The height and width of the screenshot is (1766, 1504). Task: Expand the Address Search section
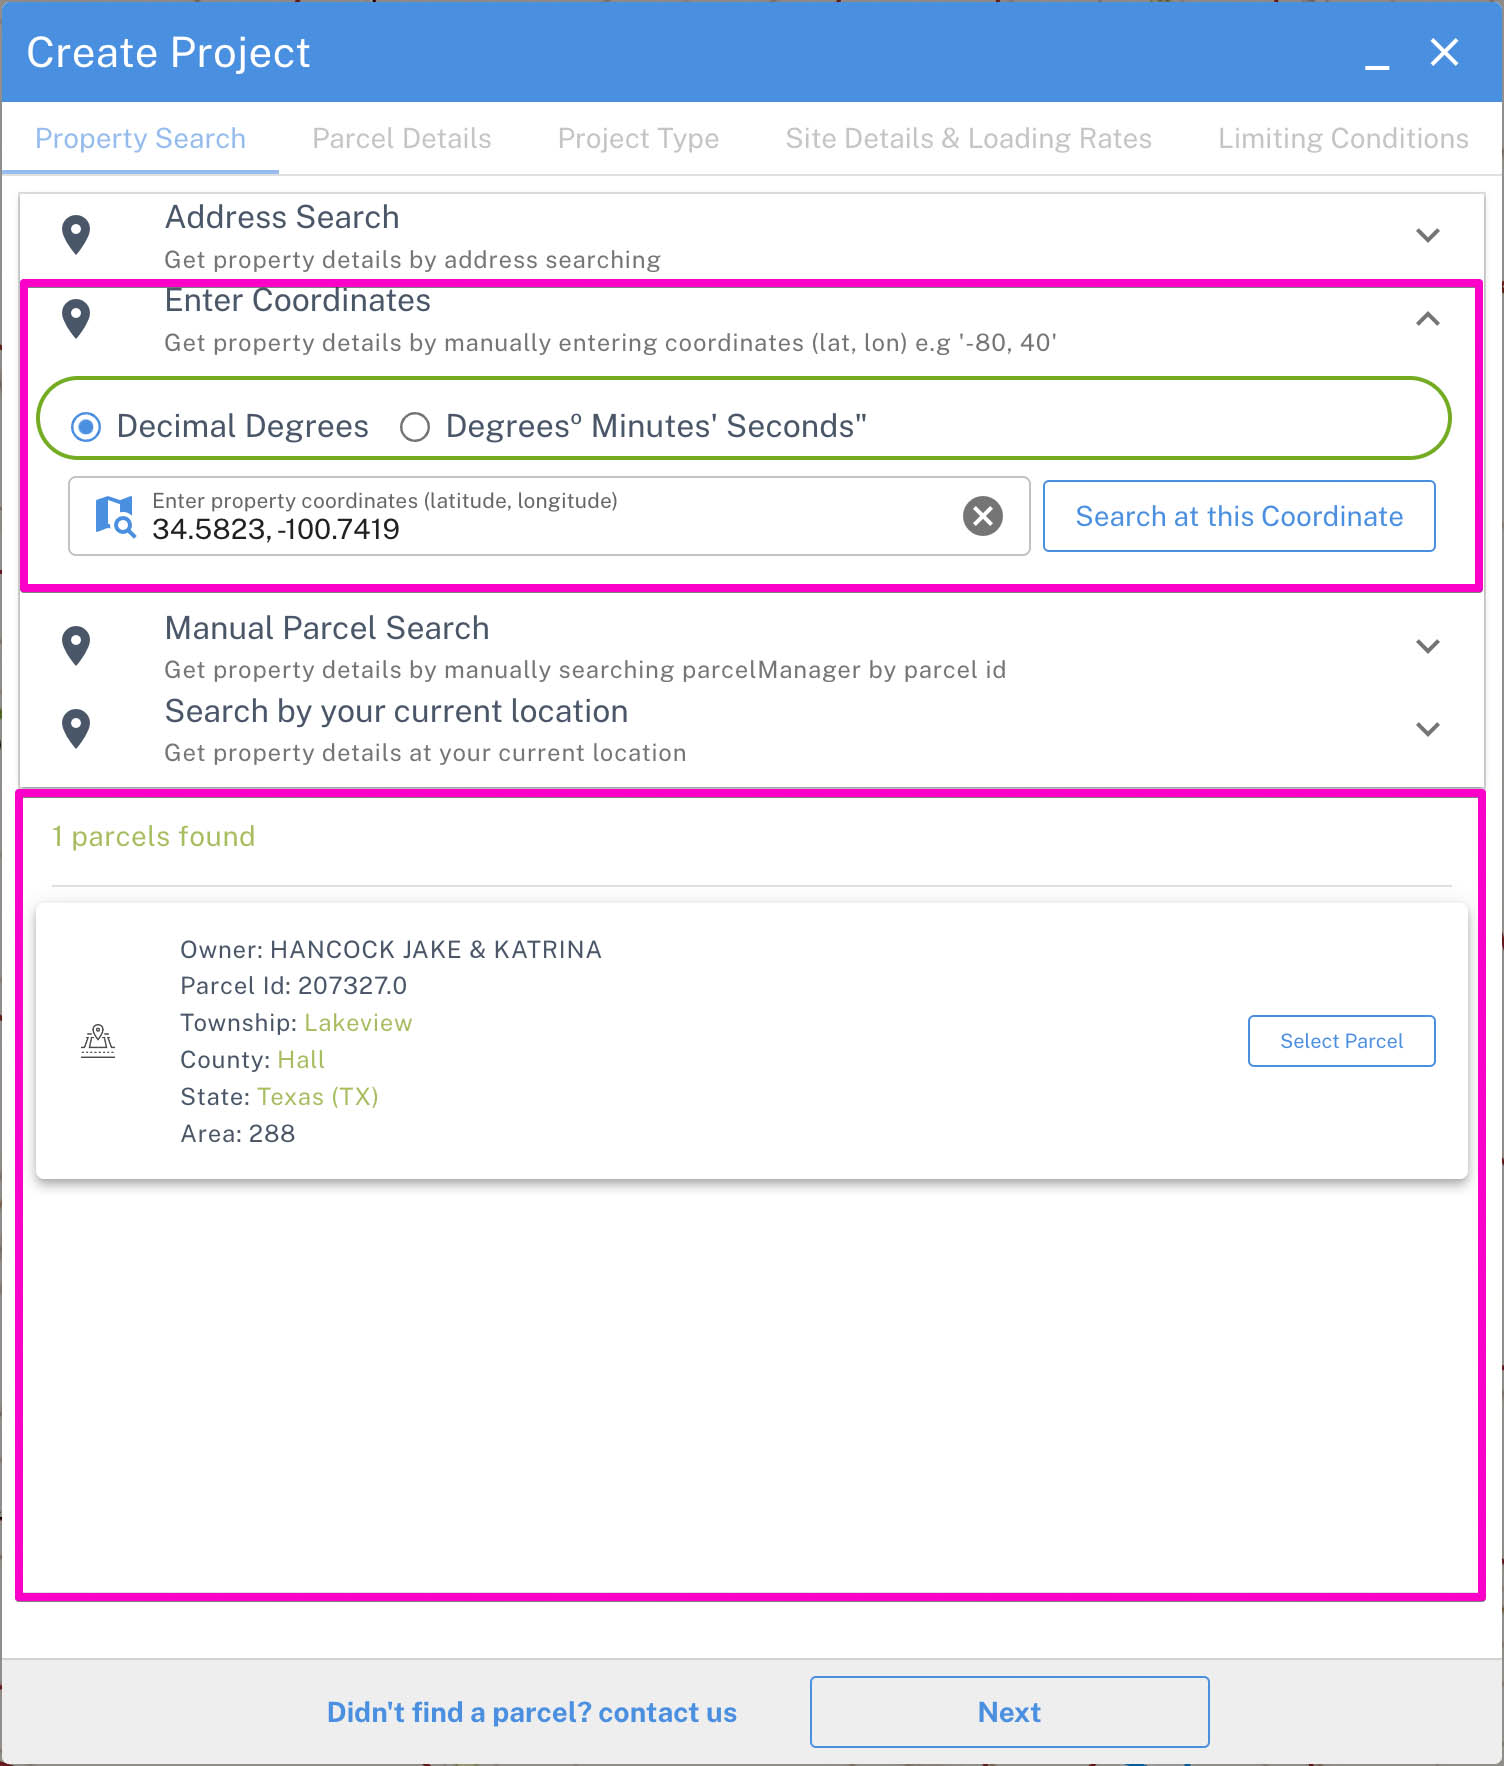(1427, 235)
